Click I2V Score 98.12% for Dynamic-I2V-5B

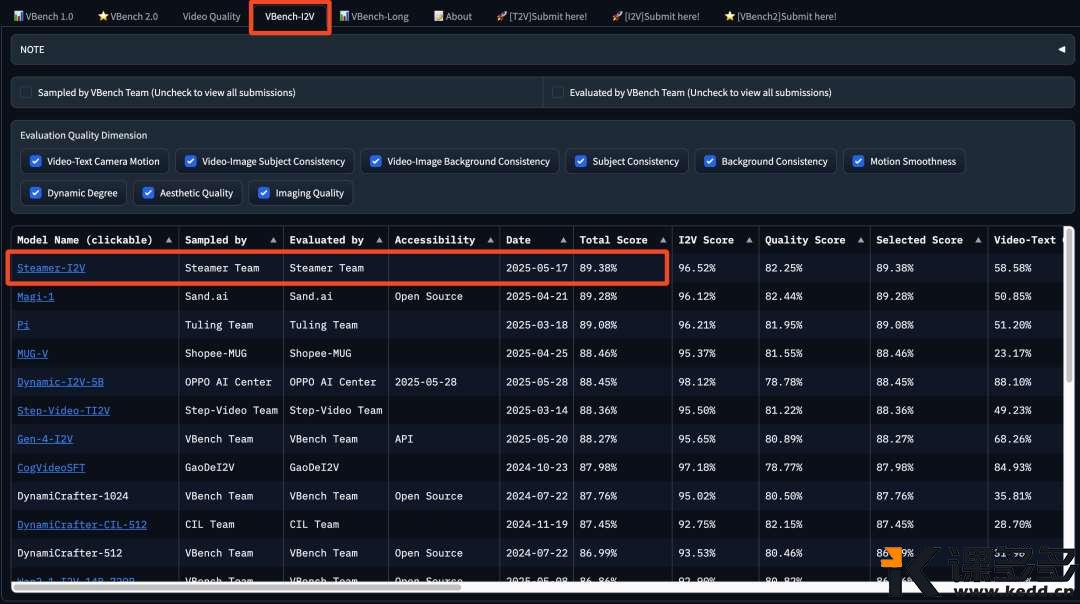click(x=696, y=382)
